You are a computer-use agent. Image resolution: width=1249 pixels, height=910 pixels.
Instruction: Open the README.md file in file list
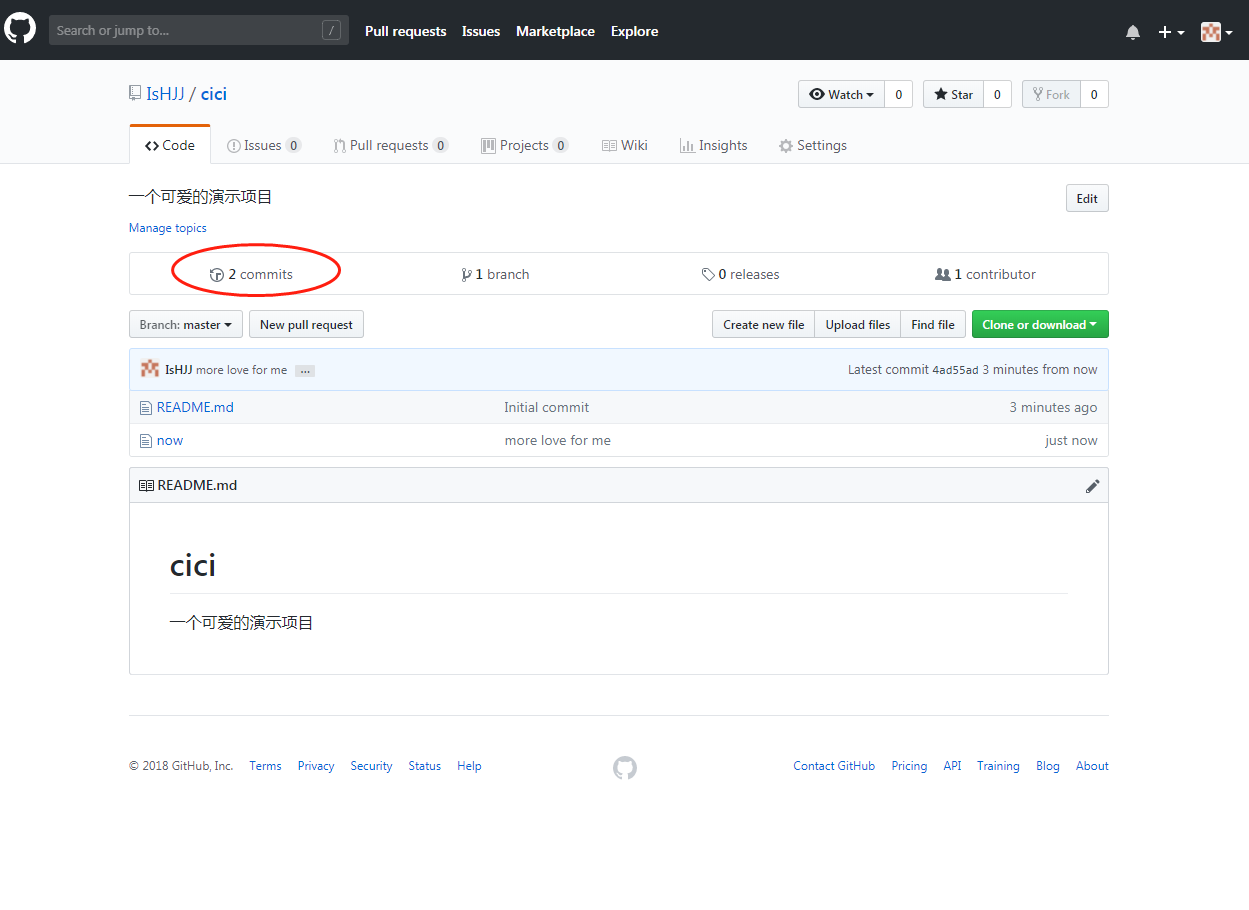[195, 407]
